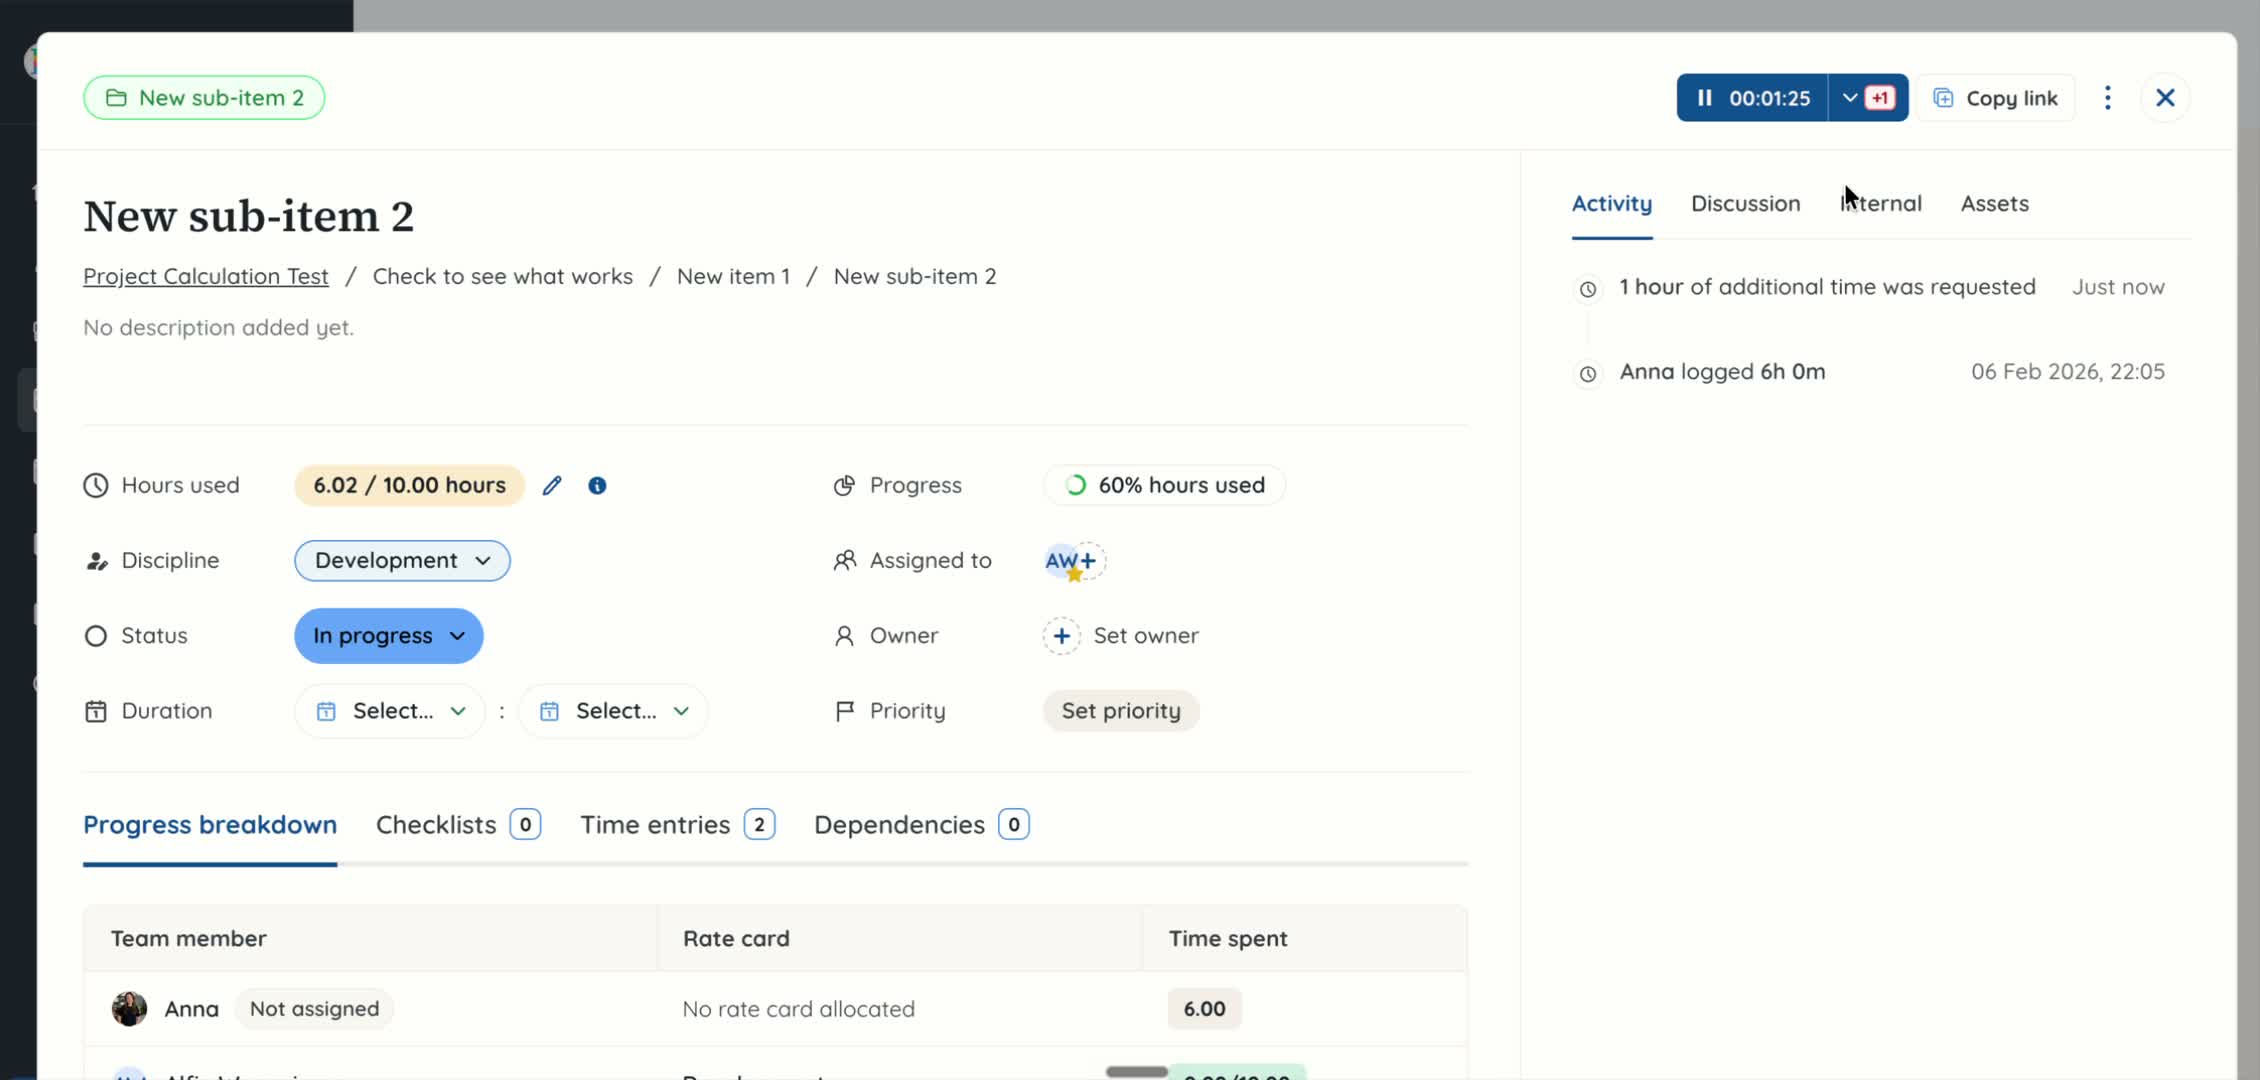
Task: Open Project Calculation Test breadcrumb link
Action: [x=206, y=276]
